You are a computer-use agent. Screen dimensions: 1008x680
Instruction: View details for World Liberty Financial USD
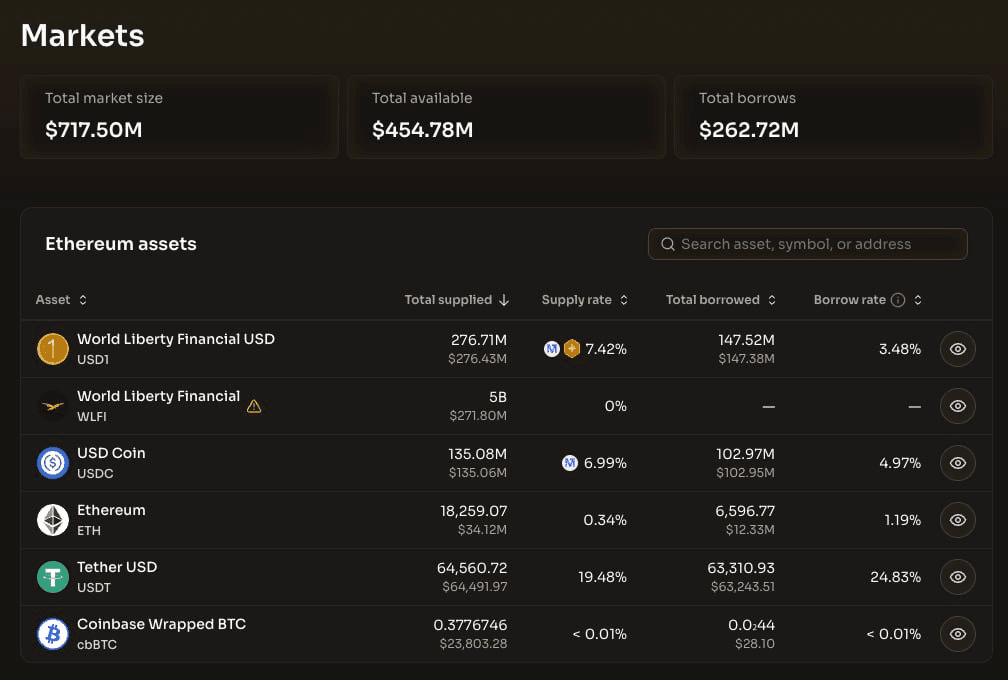pos(958,349)
